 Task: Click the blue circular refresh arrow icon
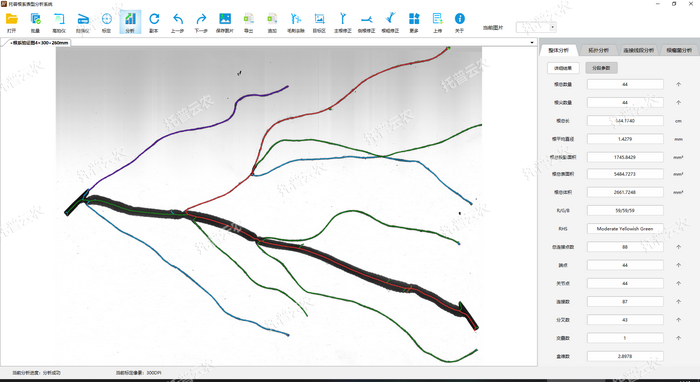click(154, 22)
